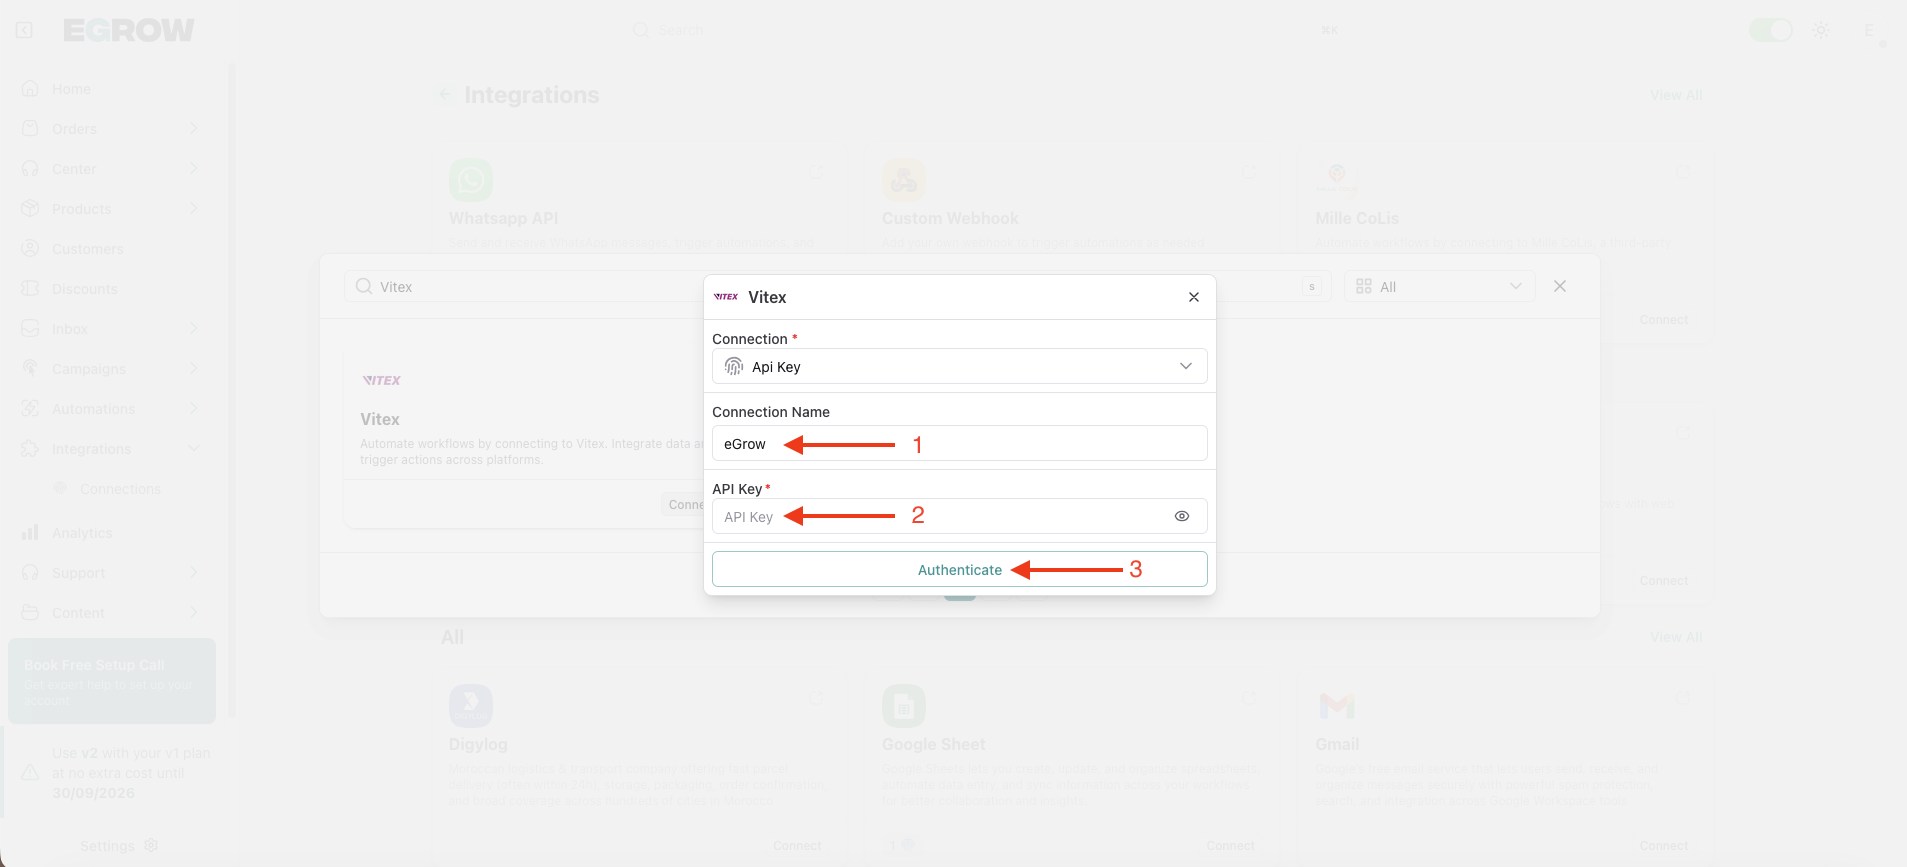Open the user avatar menu labeled E
Screen dimensions: 1907x867
point(1868,30)
